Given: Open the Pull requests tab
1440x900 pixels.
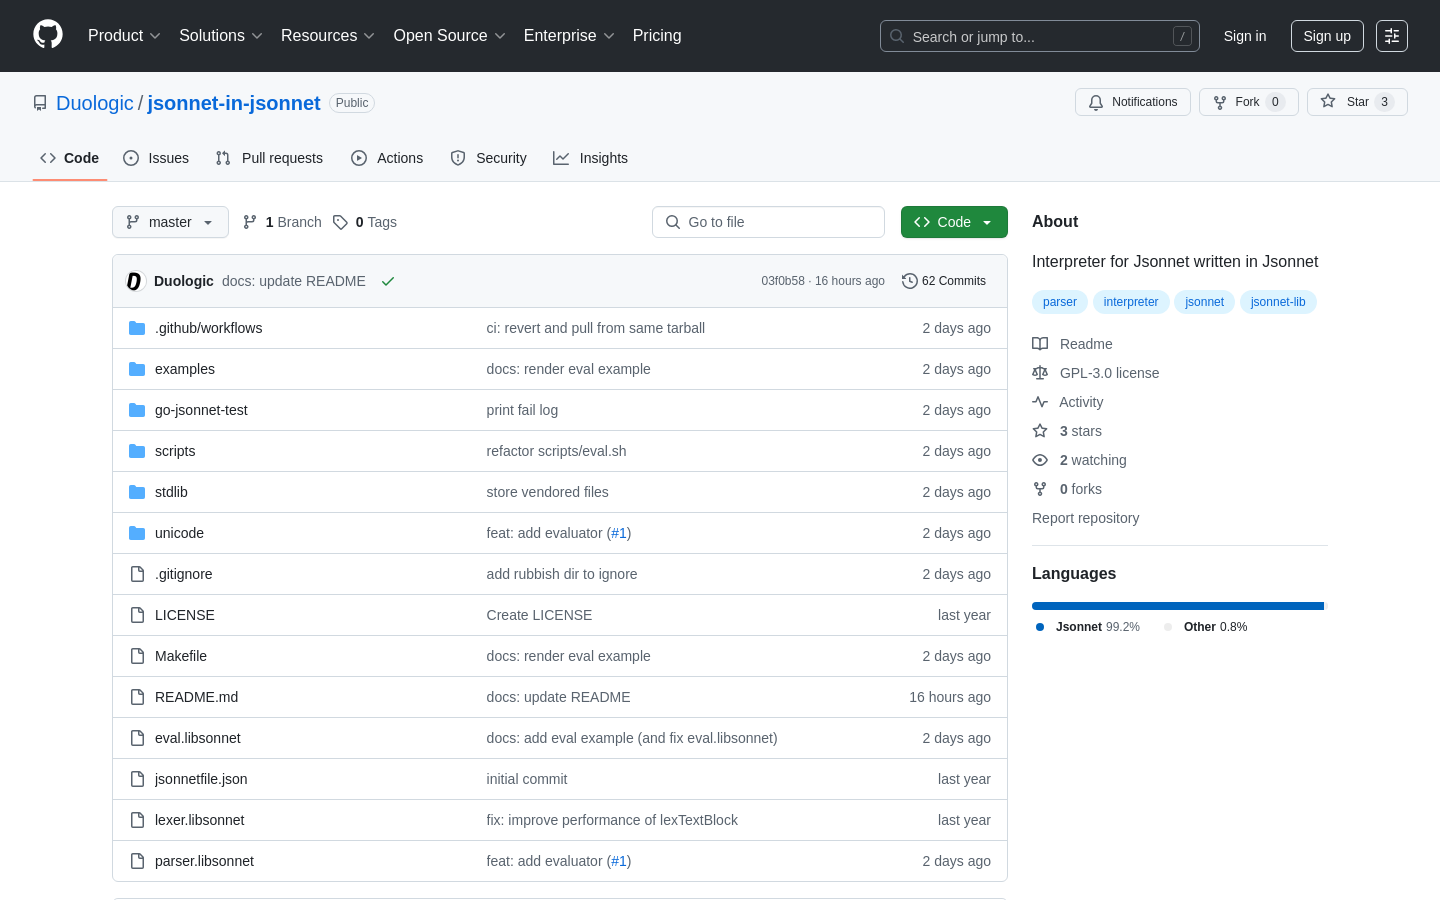Looking at the screenshot, I should 269,158.
